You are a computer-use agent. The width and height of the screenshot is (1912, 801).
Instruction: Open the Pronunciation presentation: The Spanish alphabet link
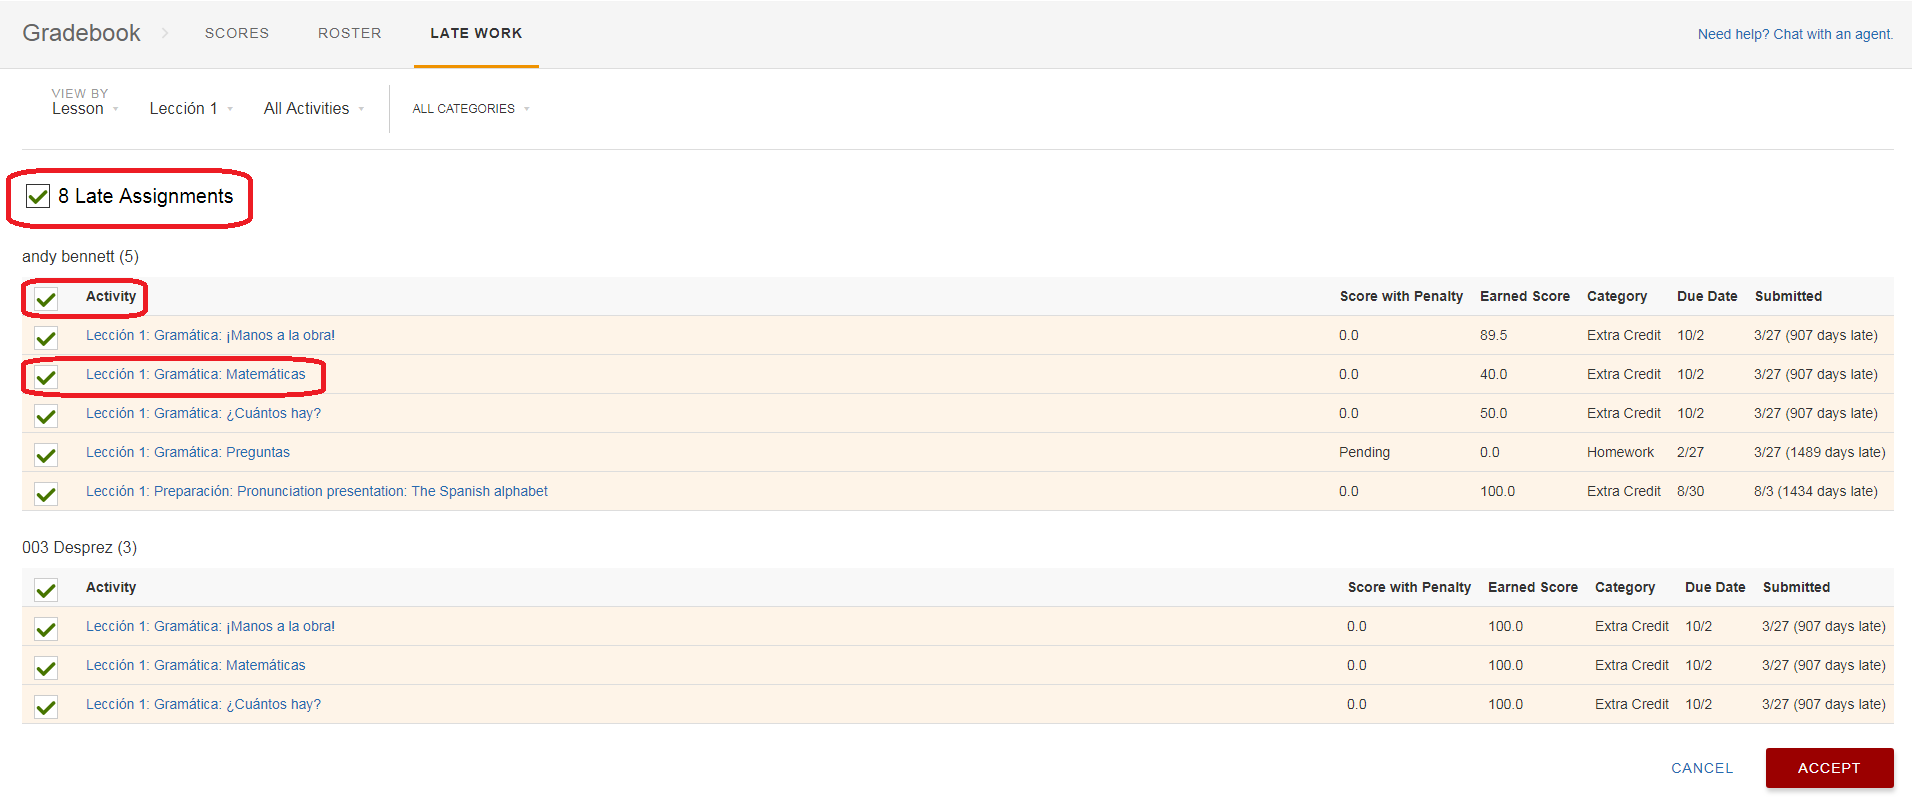pos(317,491)
